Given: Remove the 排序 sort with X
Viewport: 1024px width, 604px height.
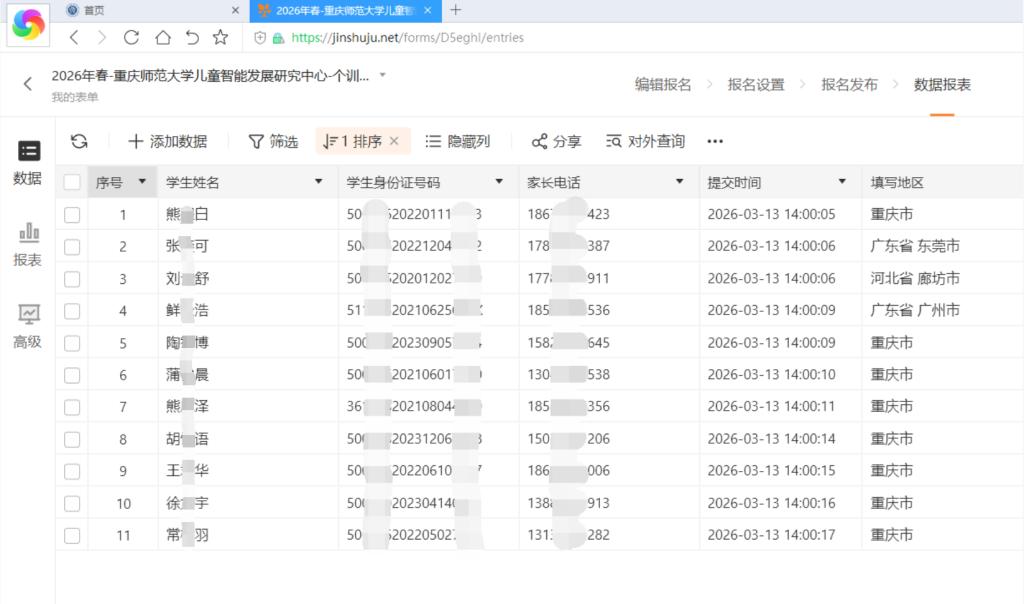Looking at the screenshot, I should (394, 141).
